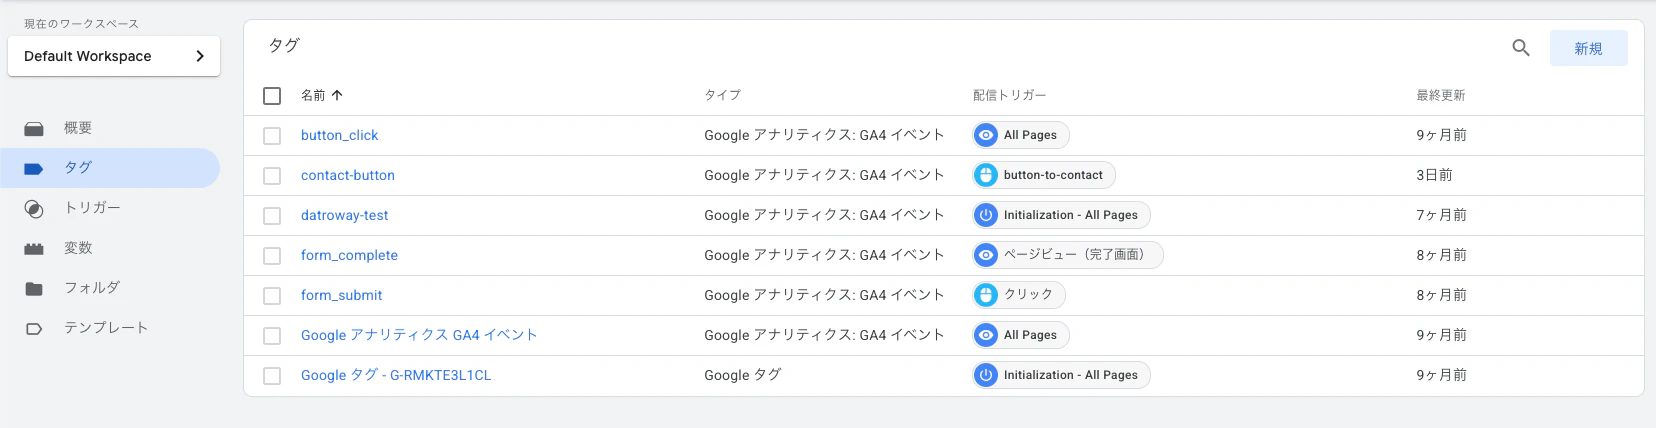Click the type text in form_submit row

824,295
